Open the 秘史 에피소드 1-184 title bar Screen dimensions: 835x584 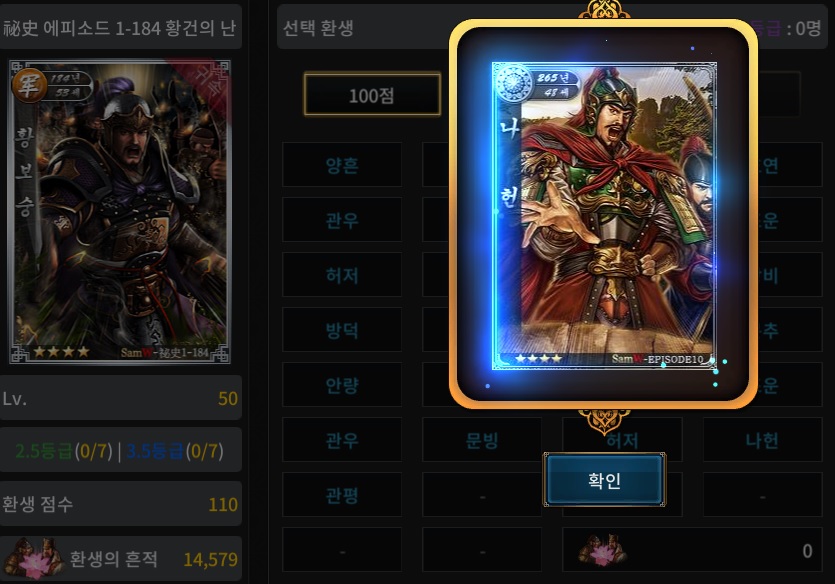120,27
